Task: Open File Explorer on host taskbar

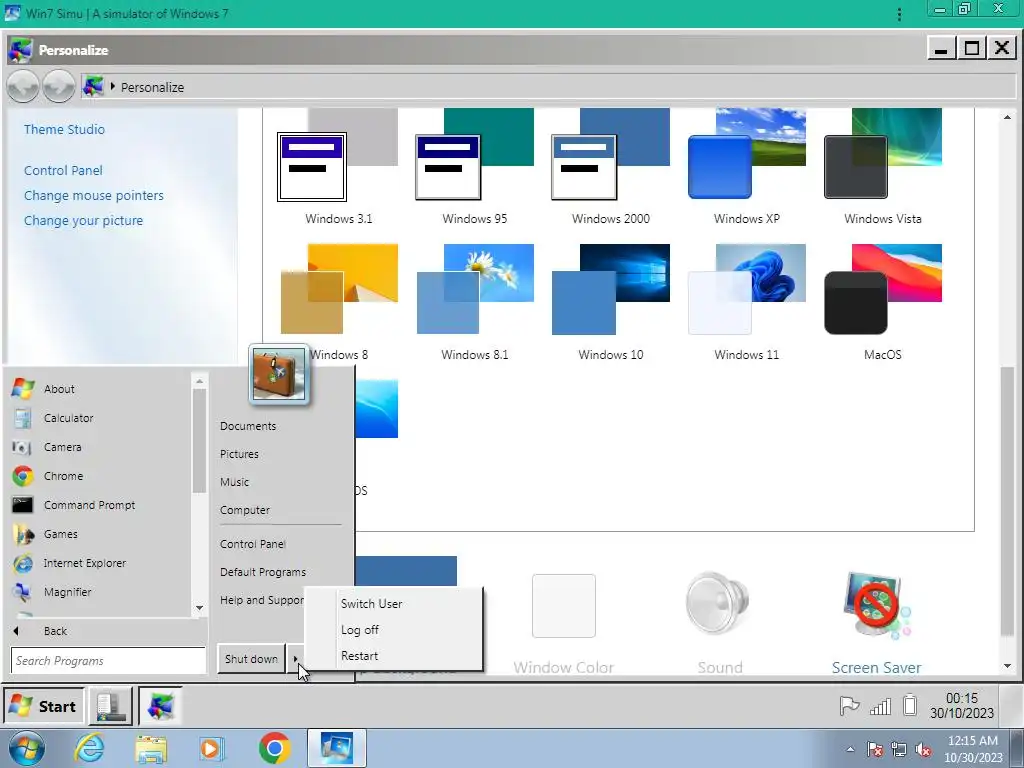Action: pyautogui.click(x=151, y=748)
